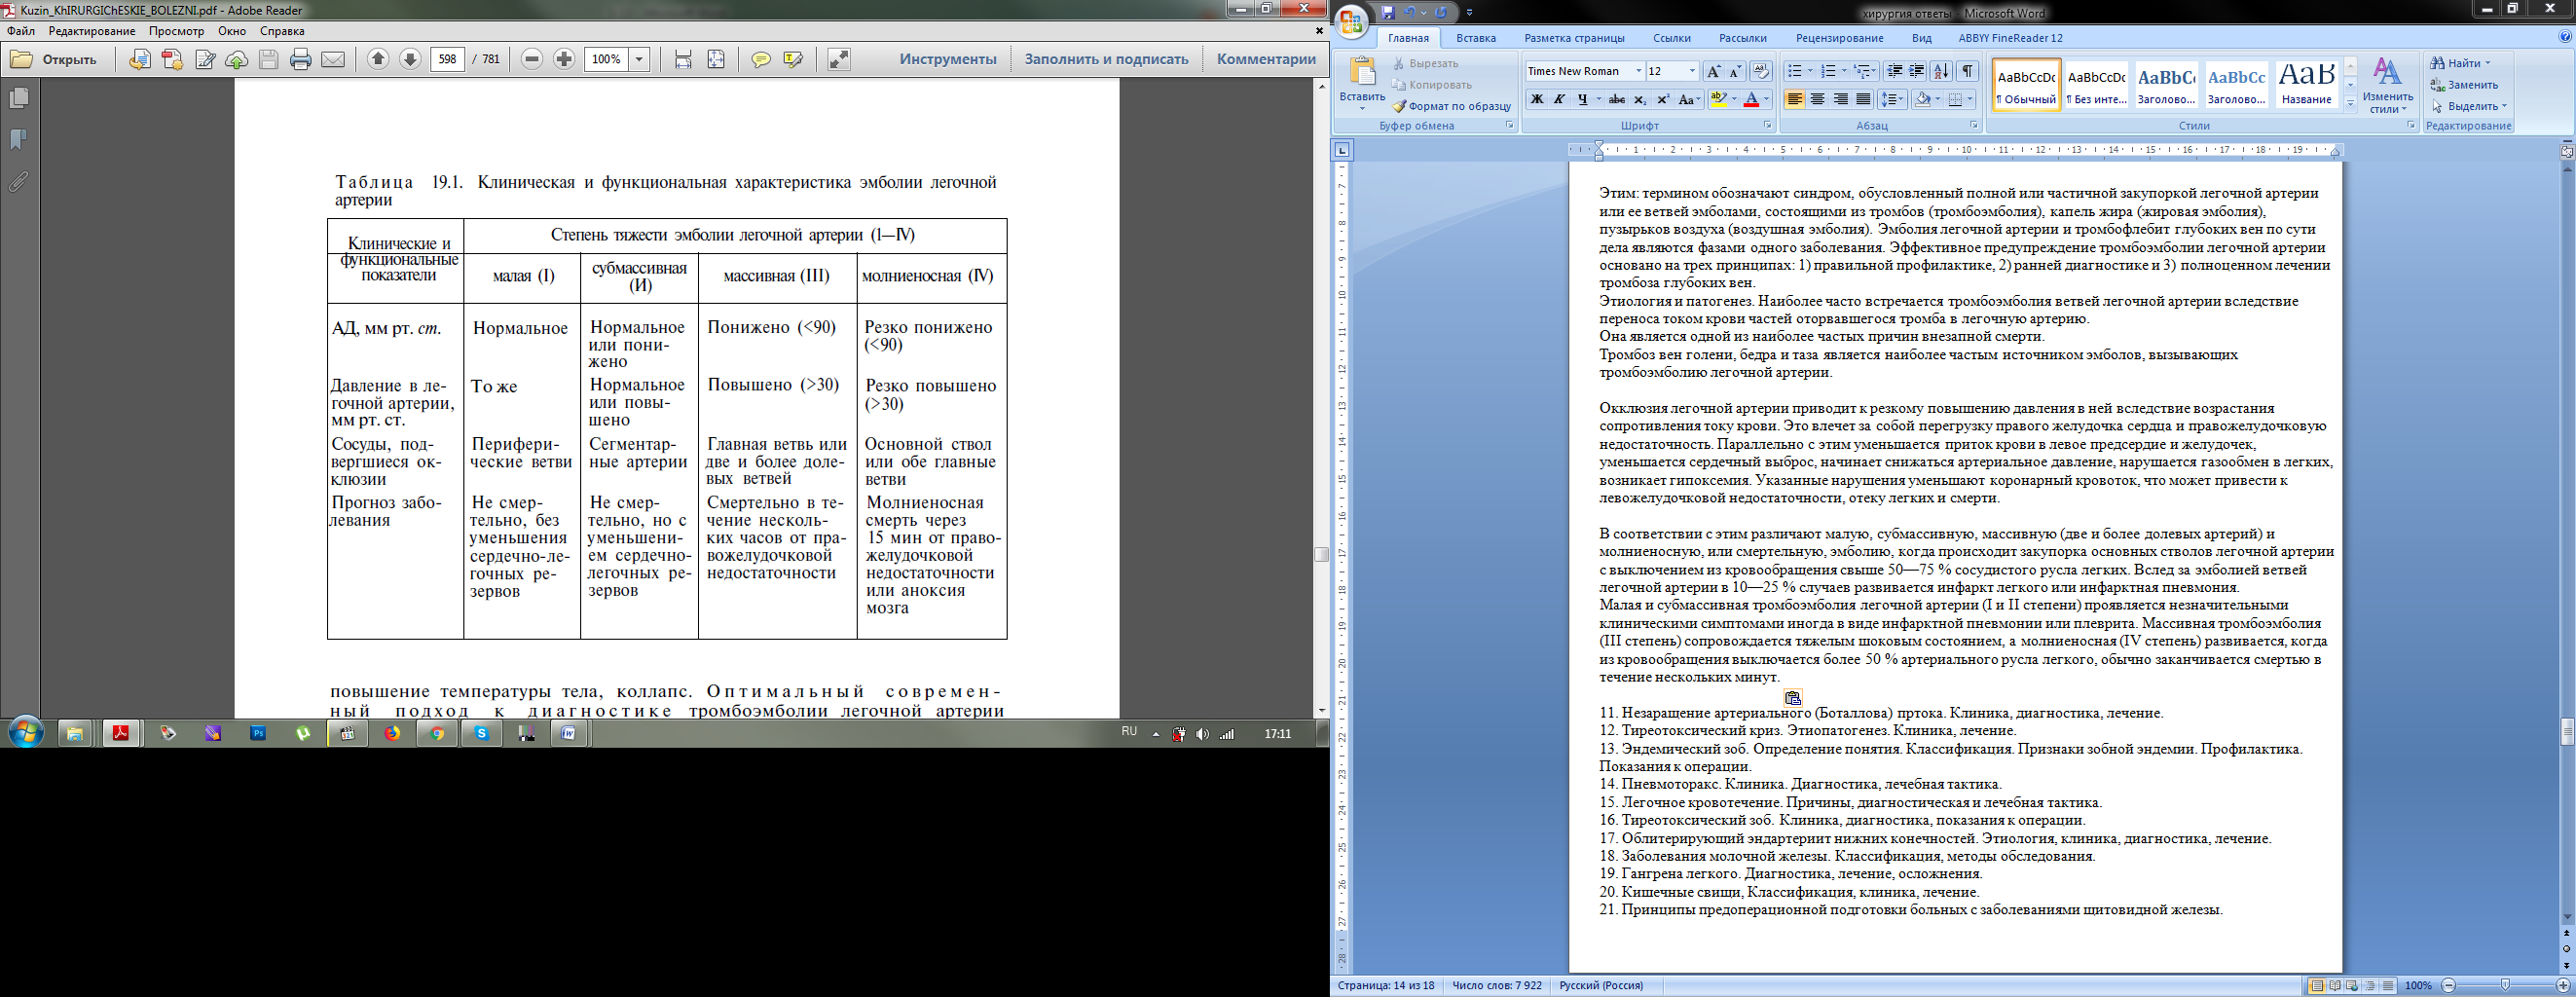
Task: Toggle Bold (Ж) formatting in Word
Action: (x=1537, y=99)
